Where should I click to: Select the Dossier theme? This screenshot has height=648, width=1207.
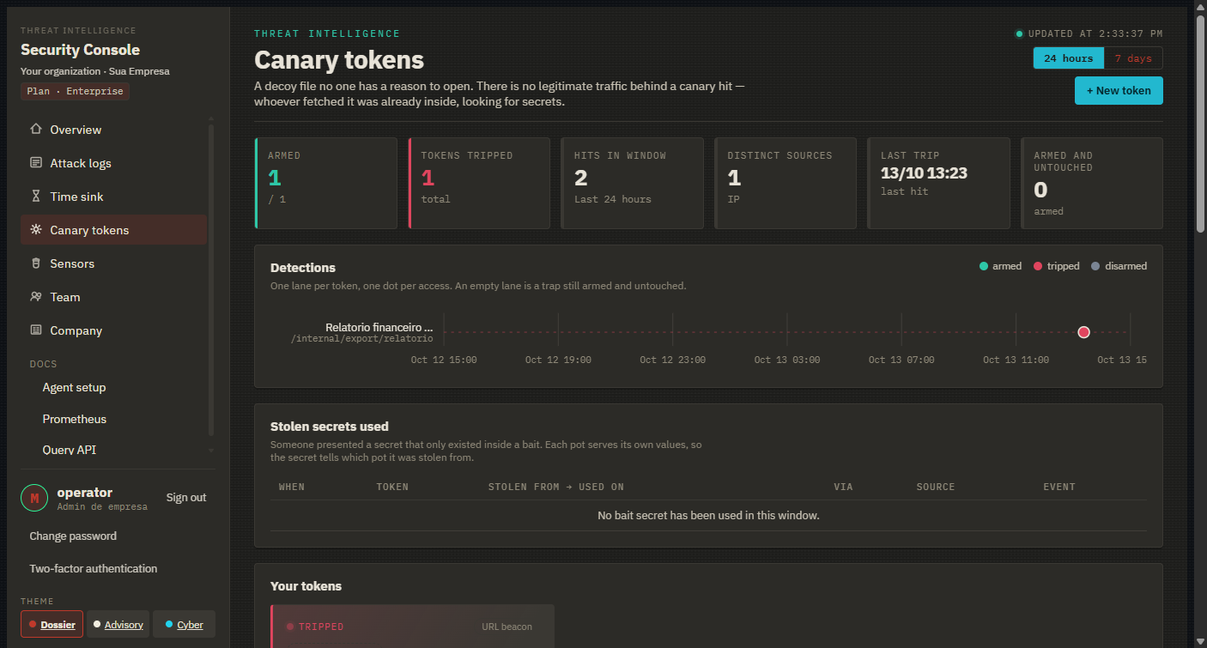click(52, 624)
